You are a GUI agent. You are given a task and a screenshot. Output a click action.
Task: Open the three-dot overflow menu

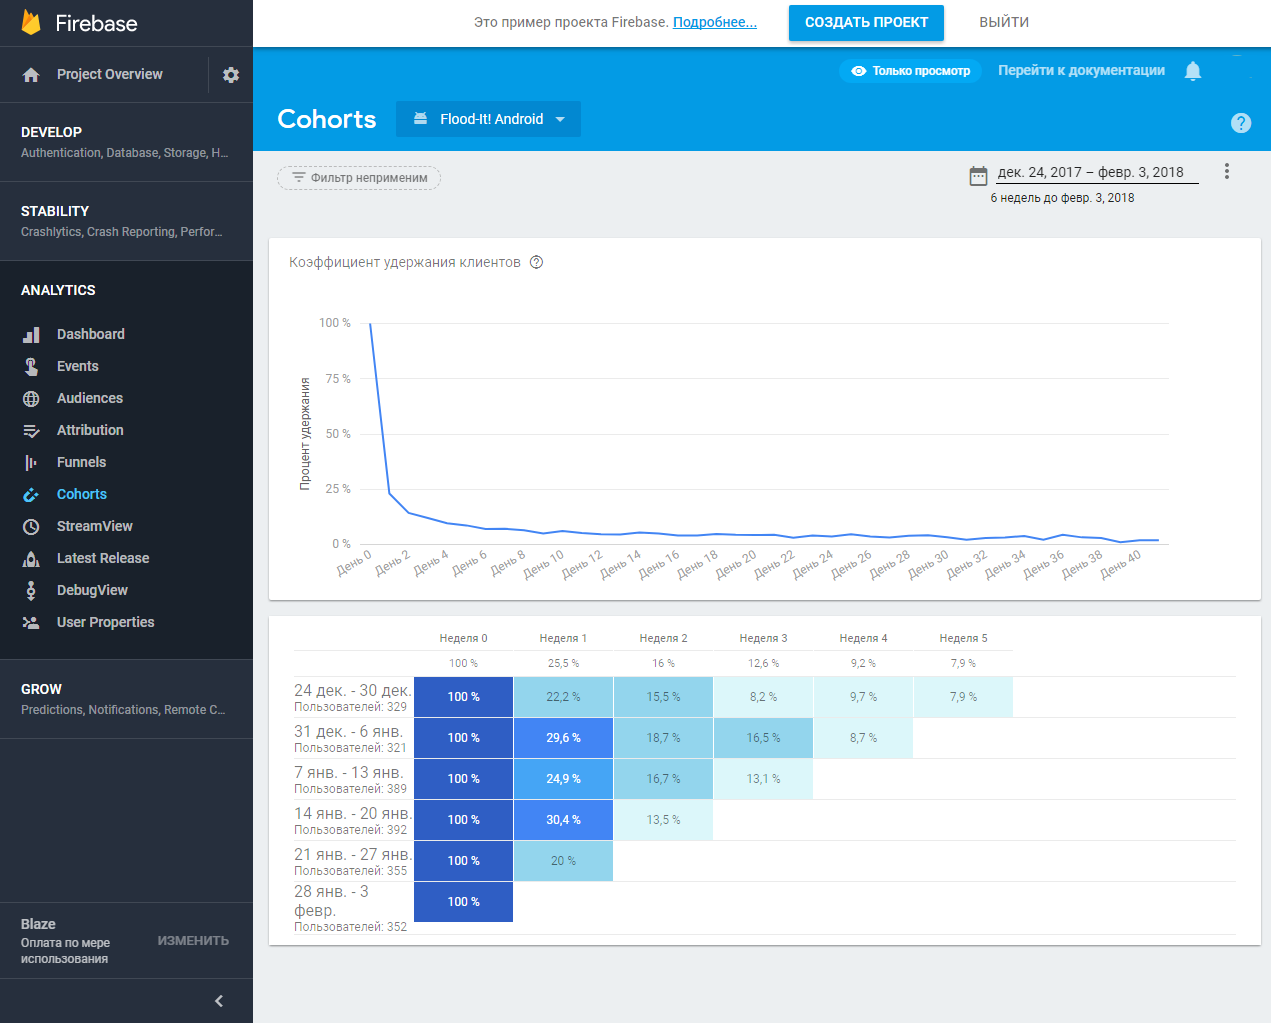click(1227, 171)
